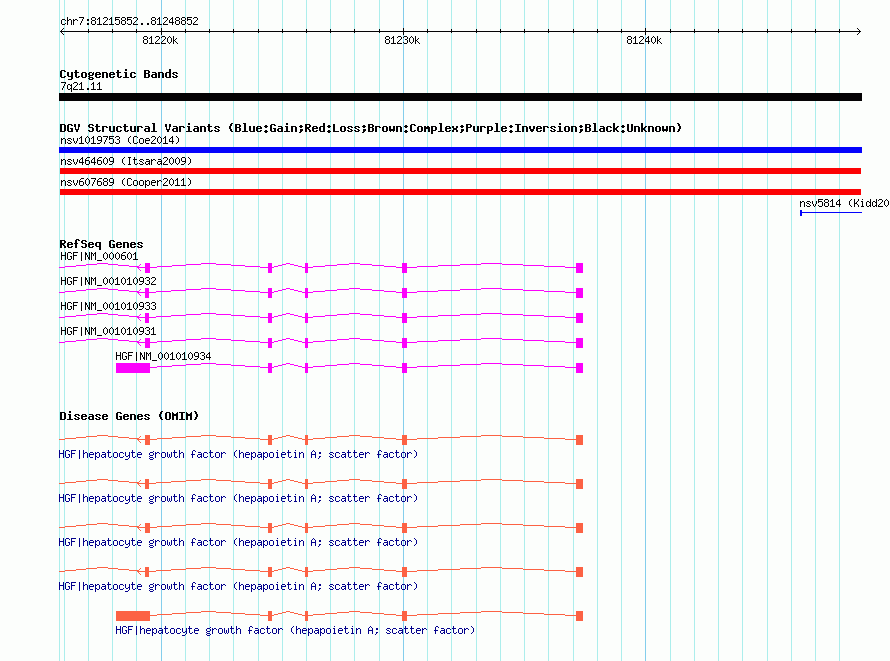The image size is (890, 661).
Task: Click the first OMIM HGF hepatocyte growth factor label
Action: click(x=238, y=454)
